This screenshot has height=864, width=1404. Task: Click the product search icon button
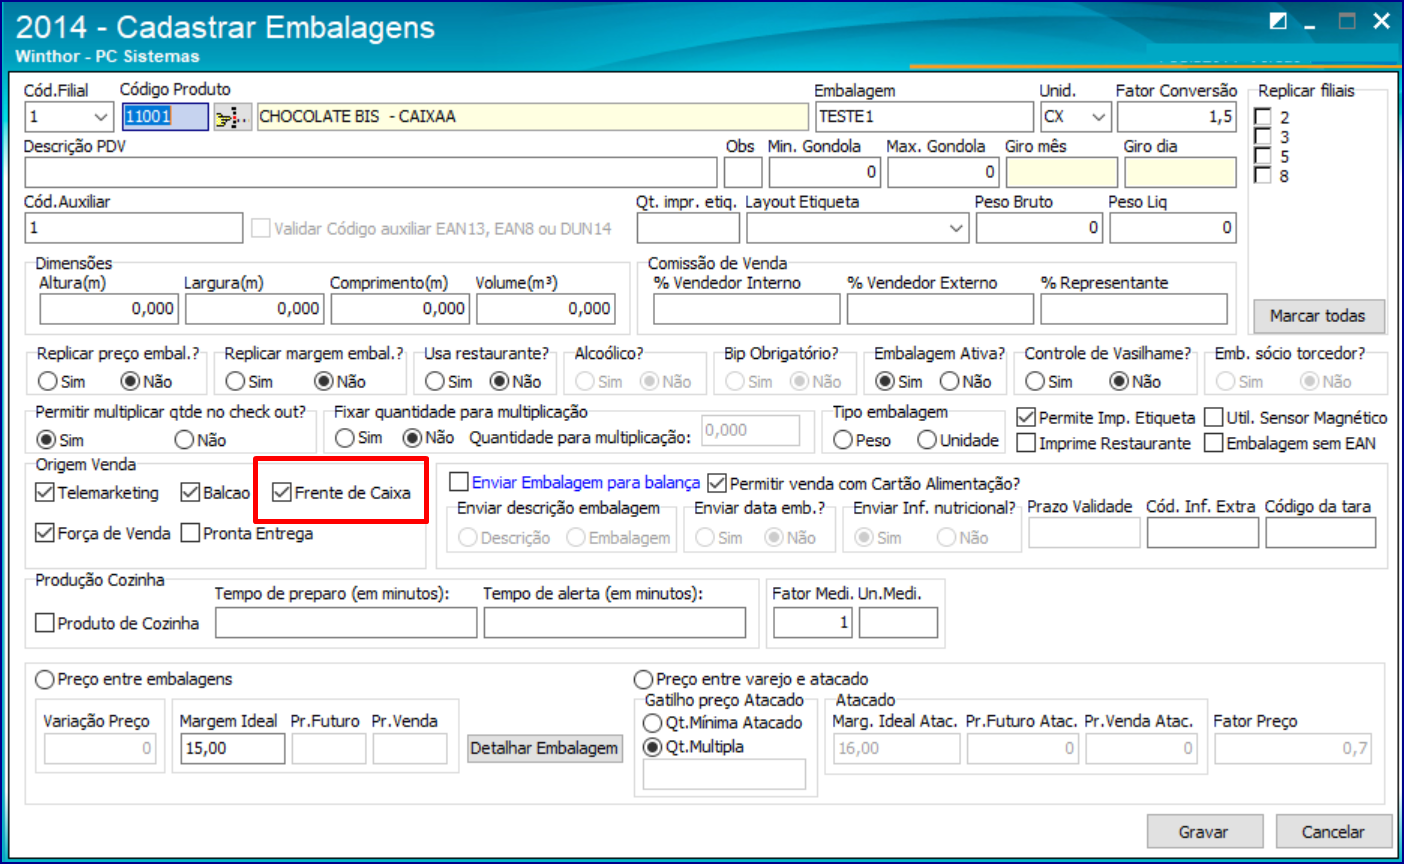232,117
